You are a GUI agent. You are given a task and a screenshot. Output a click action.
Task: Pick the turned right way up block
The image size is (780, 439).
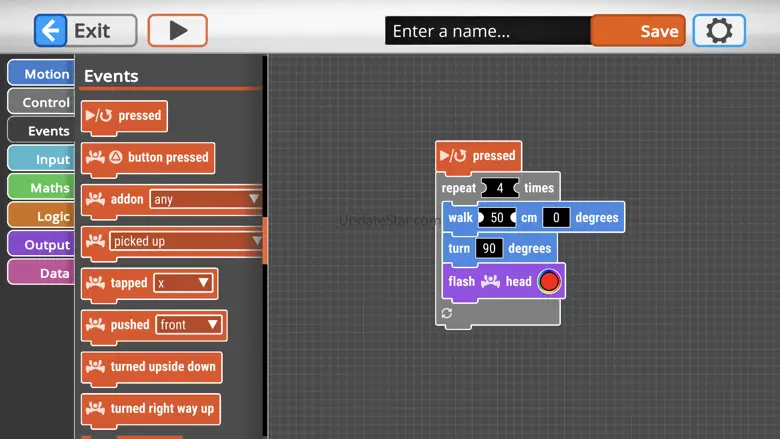tap(151, 409)
